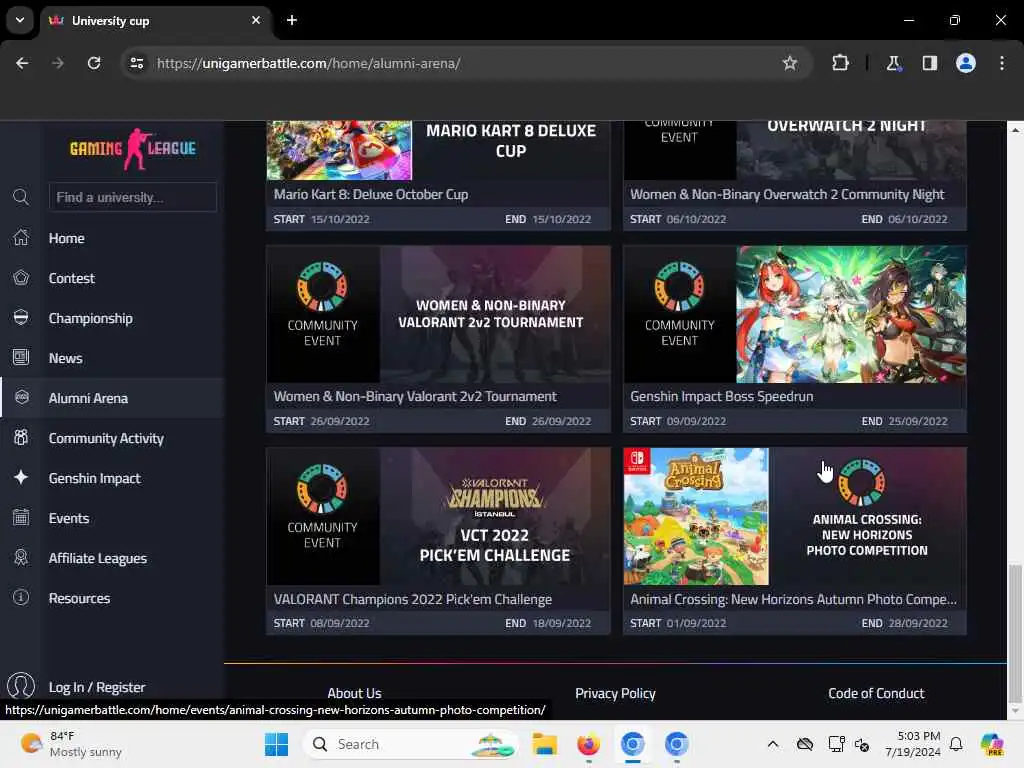Click the Community Activity icon
The height and width of the screenshot is (768, 1024).
21,437
